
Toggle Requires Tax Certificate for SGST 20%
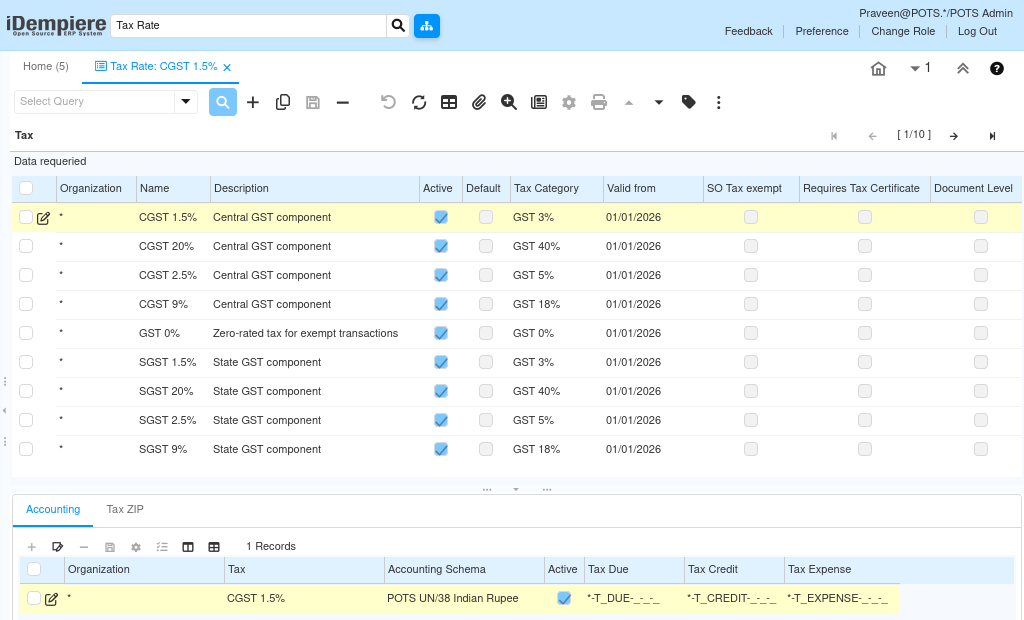865,391
